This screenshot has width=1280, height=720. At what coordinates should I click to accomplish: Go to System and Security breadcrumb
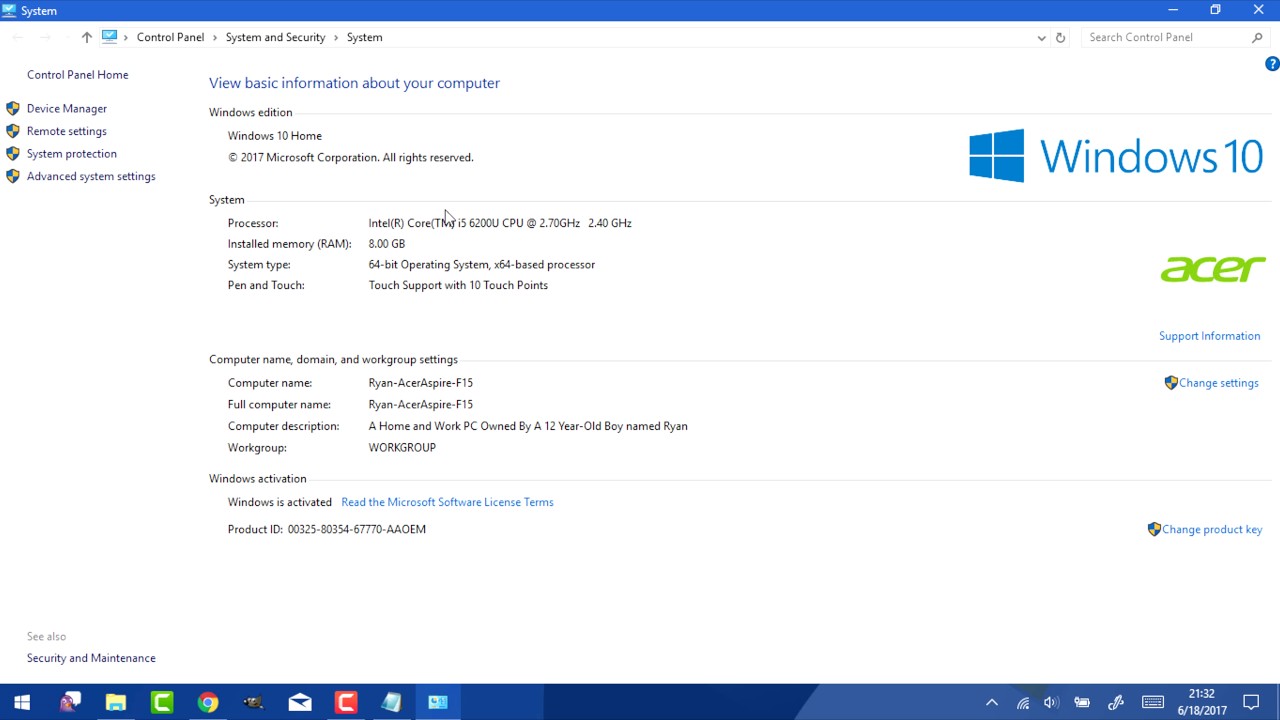pos(275,37)
